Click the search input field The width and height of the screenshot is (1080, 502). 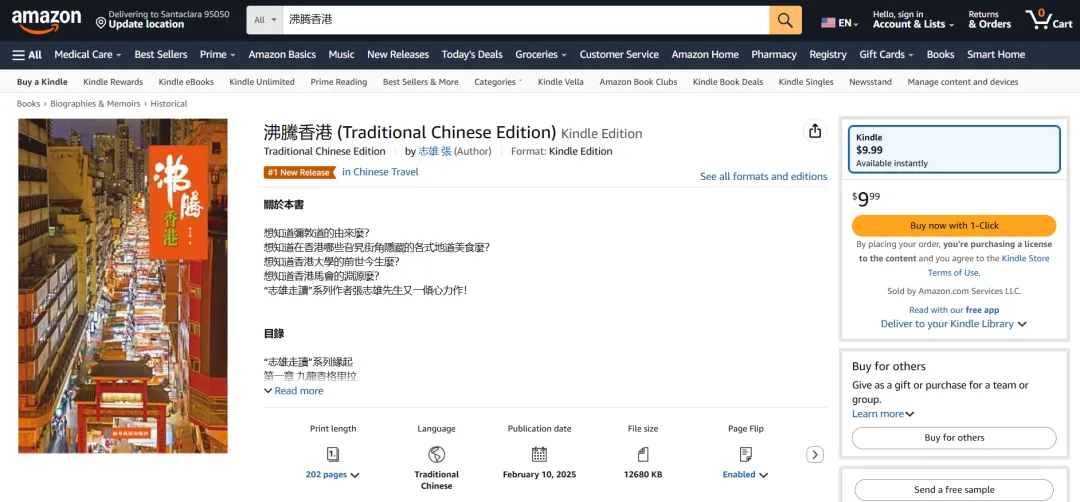(x=526, y=20)
